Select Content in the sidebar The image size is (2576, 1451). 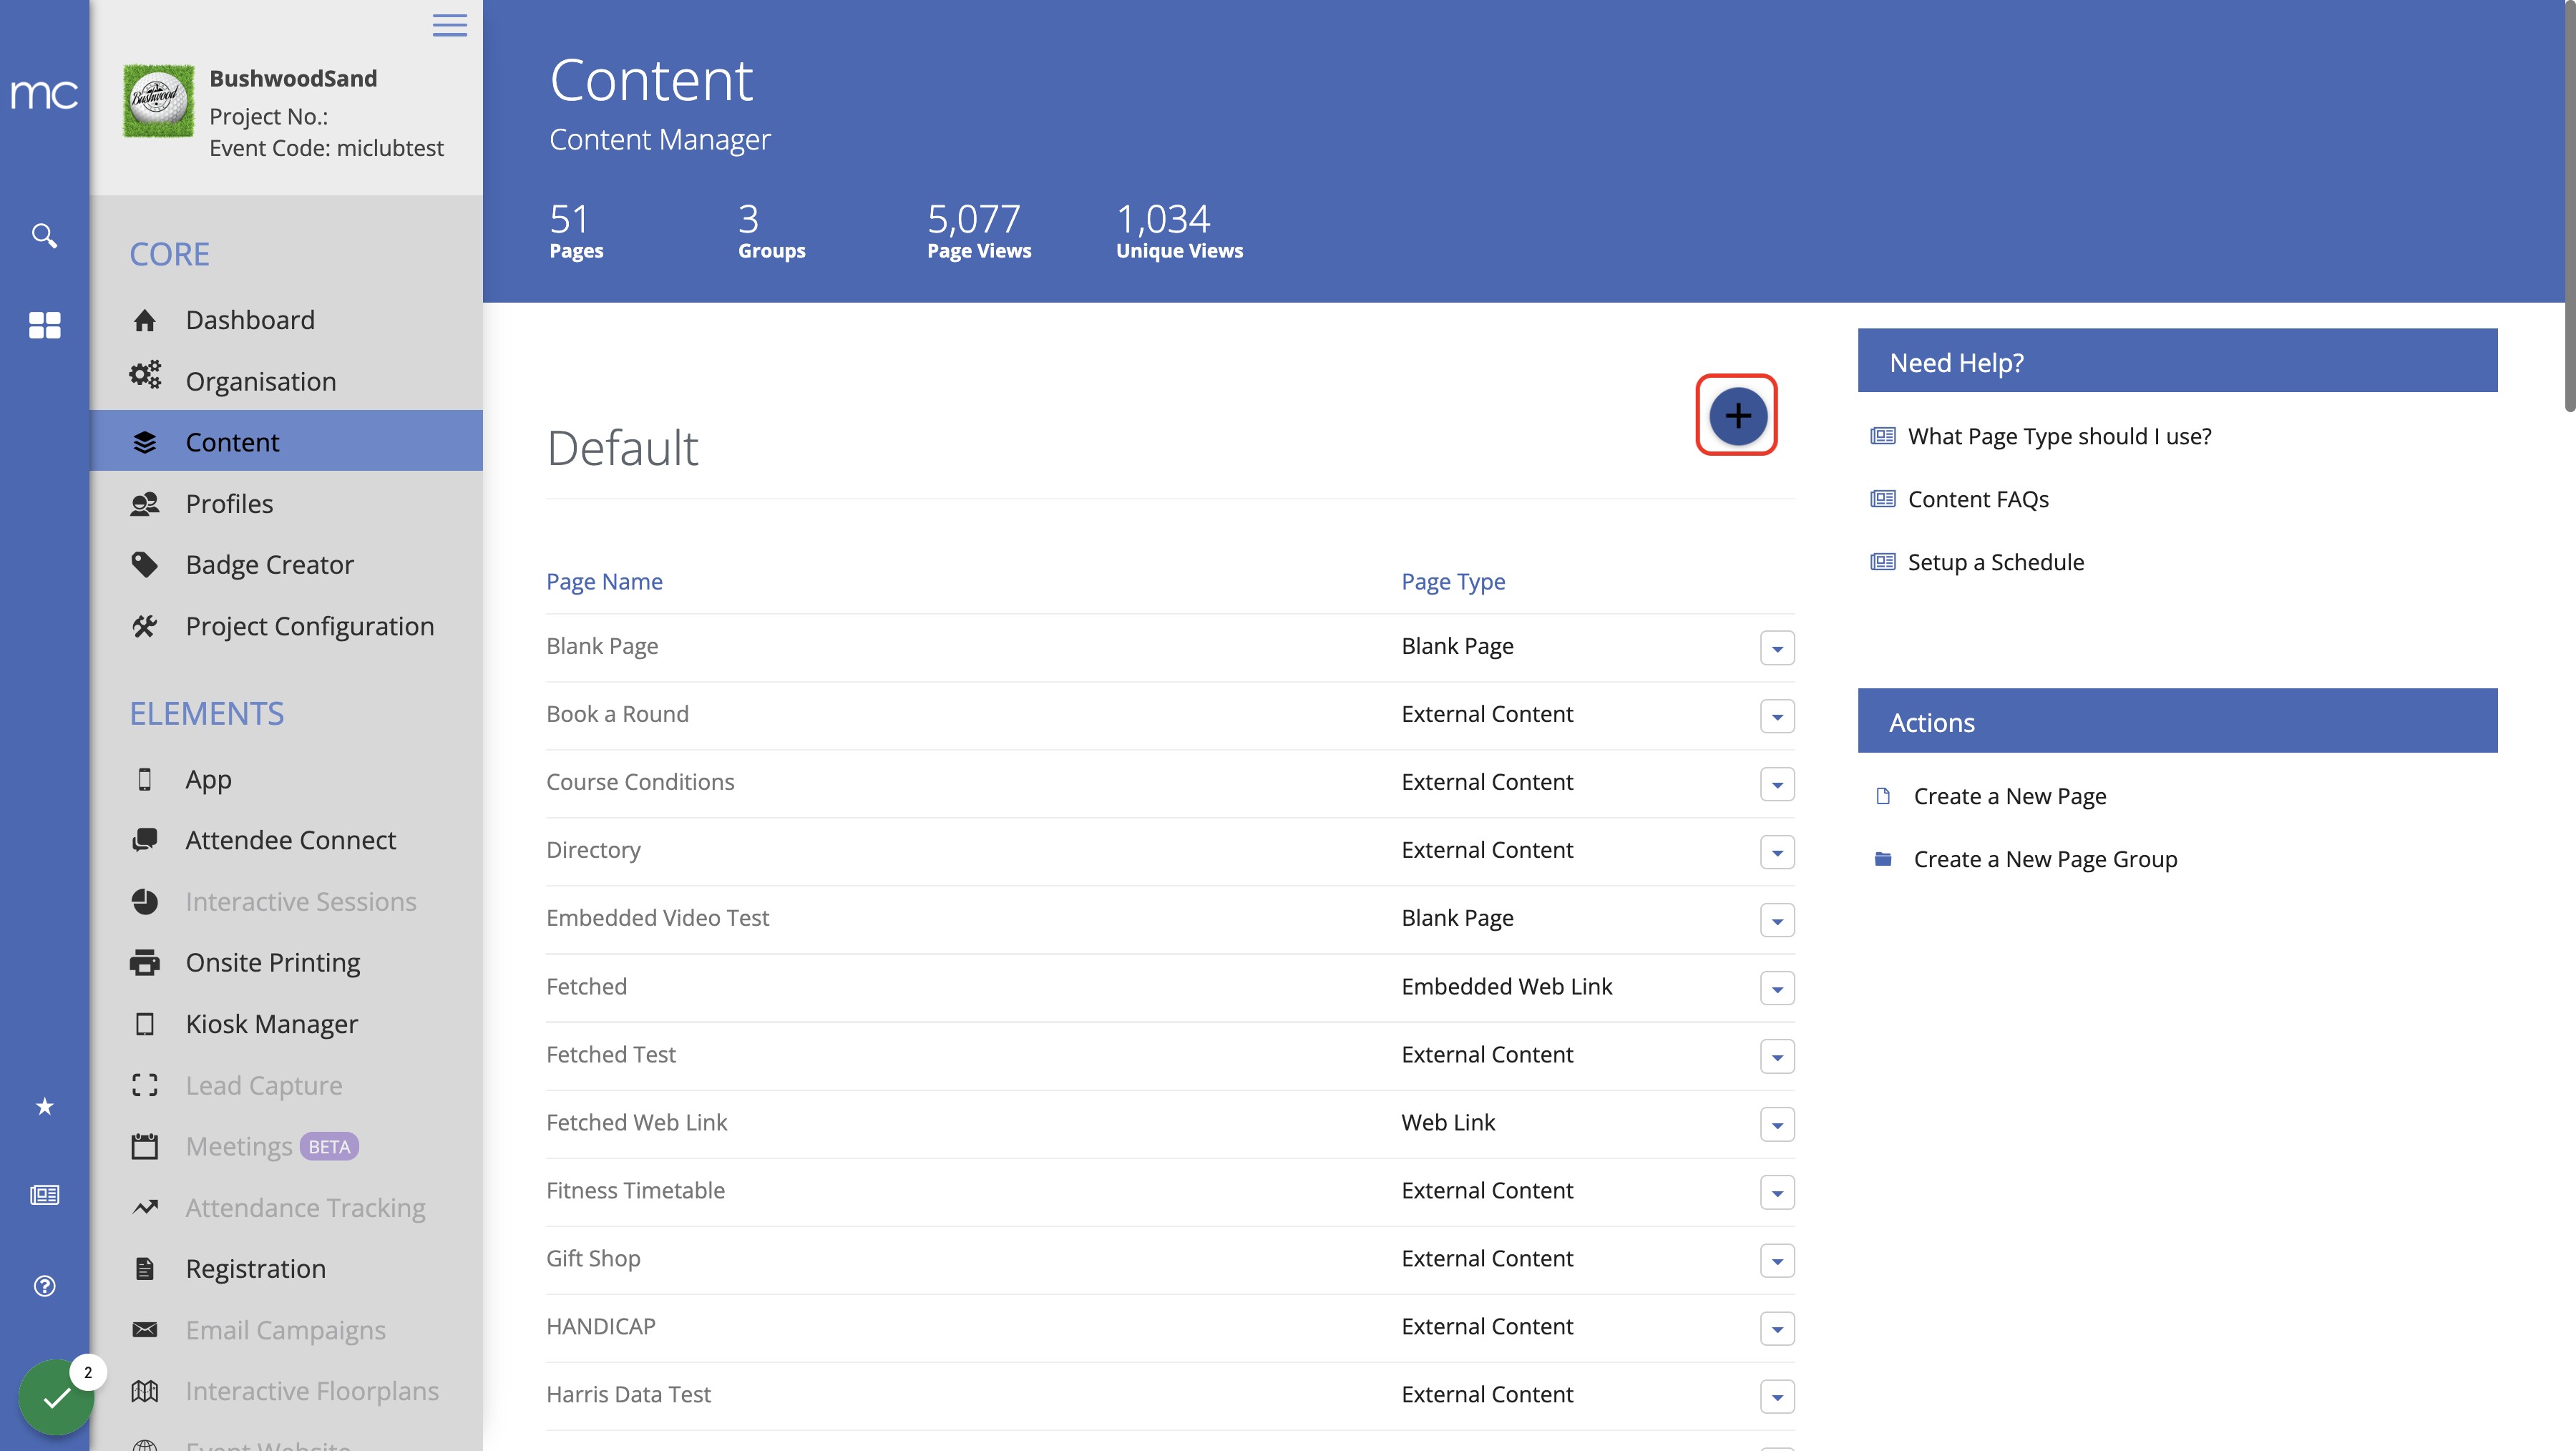pos(286,441)
